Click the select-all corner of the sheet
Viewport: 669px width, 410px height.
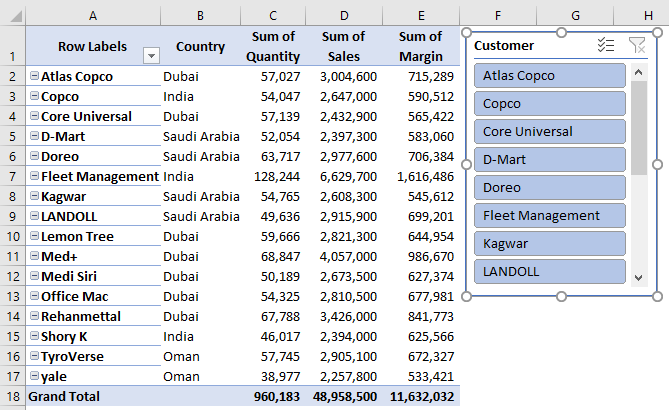pyautogui.click(x=12, y=15)
